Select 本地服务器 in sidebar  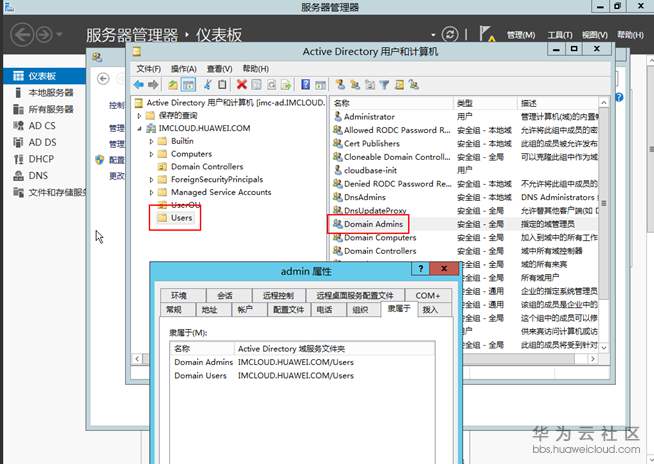[50, 92]
